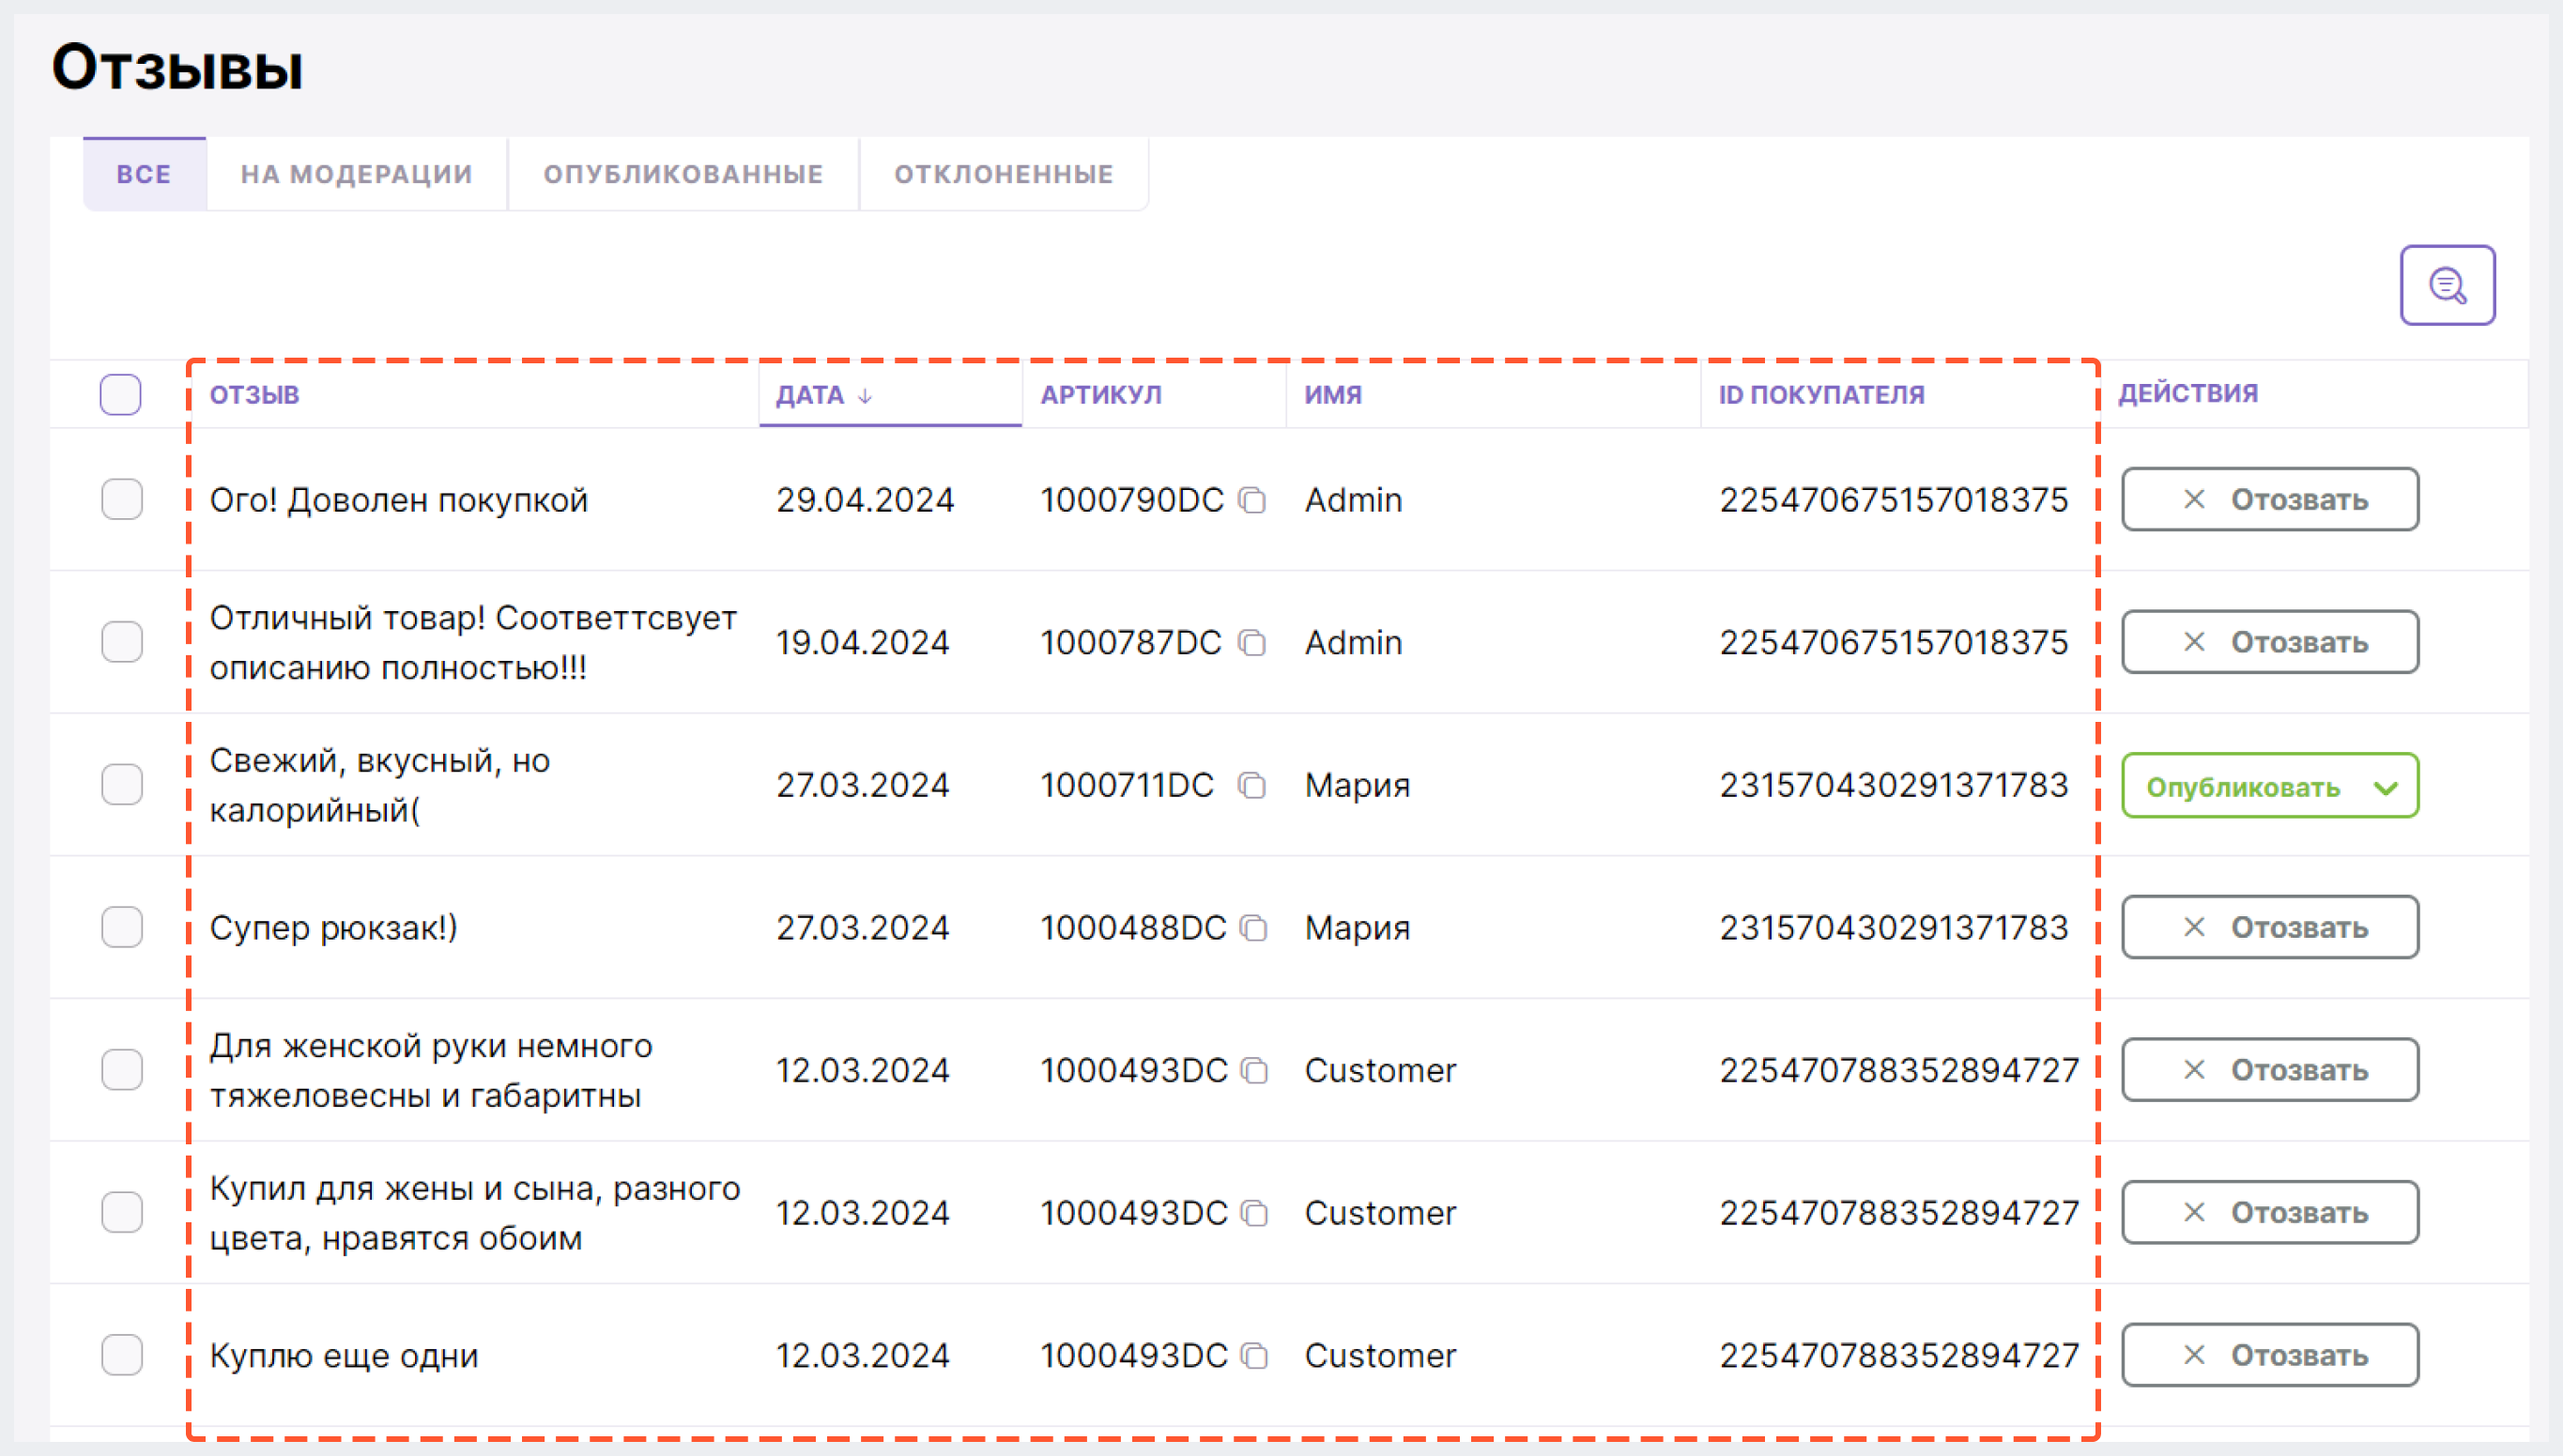Check the 'Свежий, вкусный' review row

pyautogui.click(x=121, y=785)
